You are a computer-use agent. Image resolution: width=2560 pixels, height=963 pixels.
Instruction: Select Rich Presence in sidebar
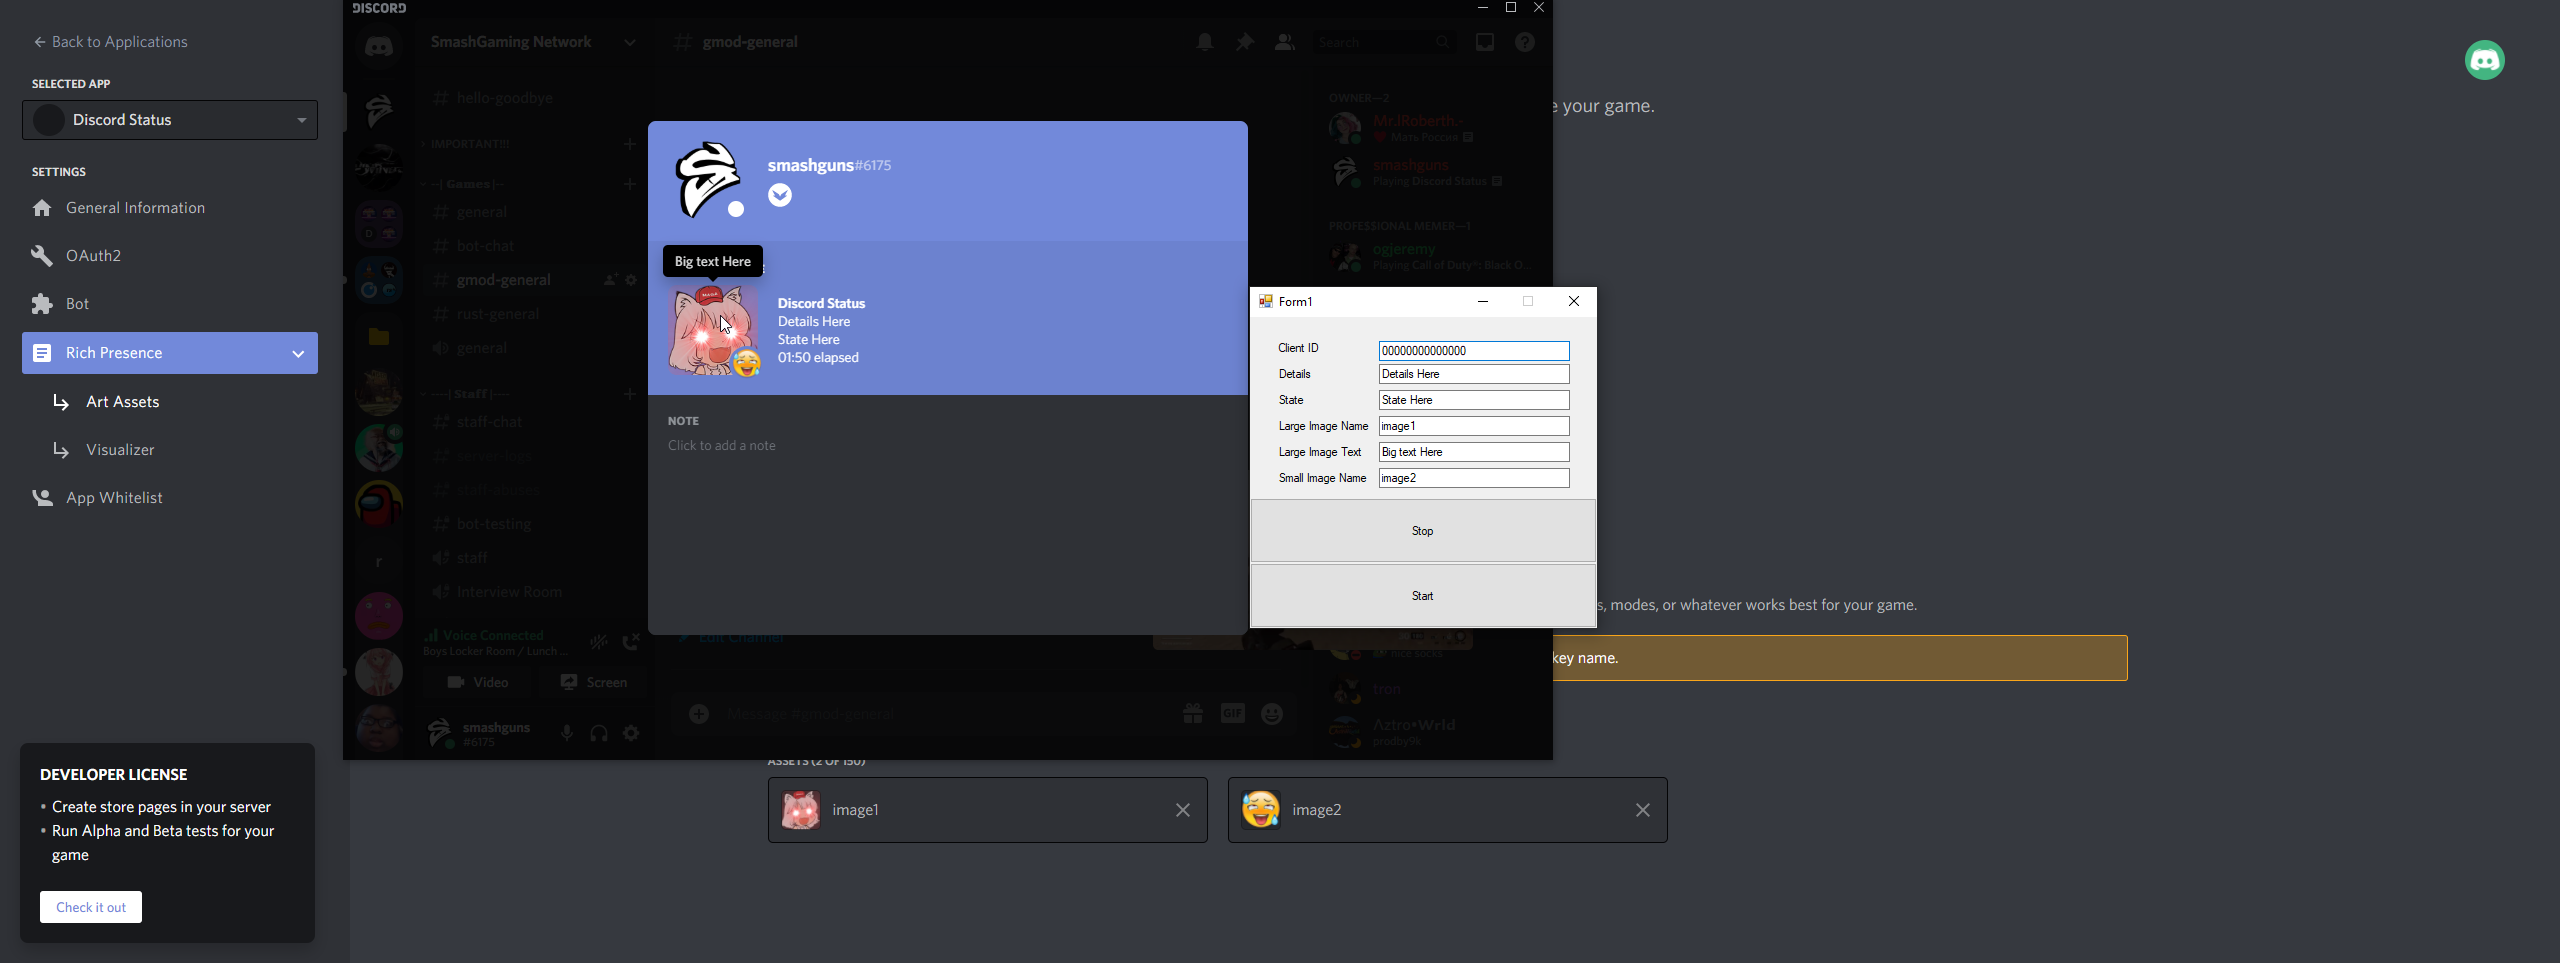point(170,353)
